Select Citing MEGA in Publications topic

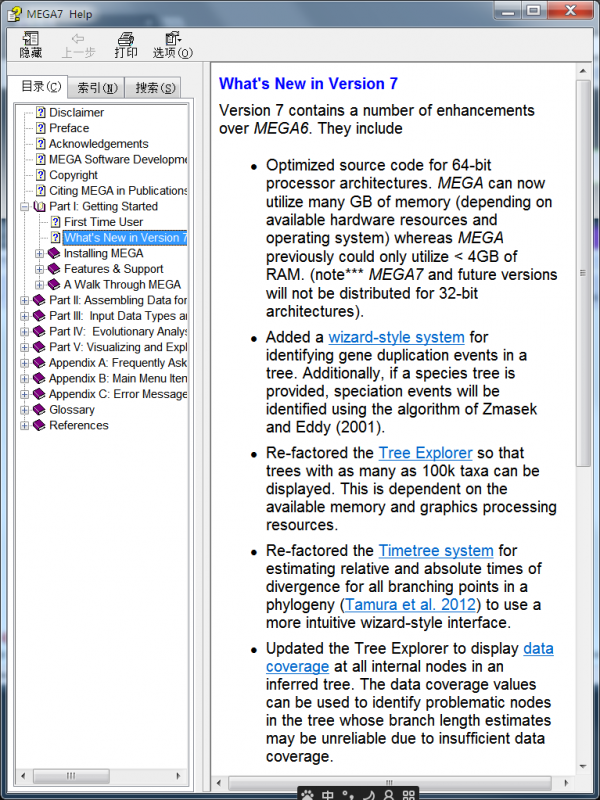pyautogui.click(x=118, y=191)
